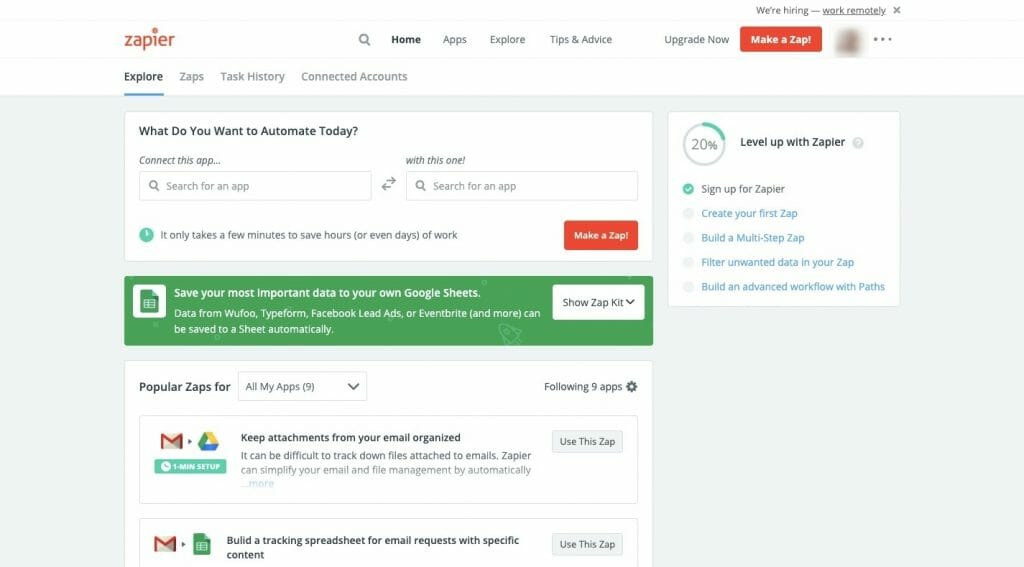
Task: Click the Google Sheets icon in green banner
Action: point(150,301)
